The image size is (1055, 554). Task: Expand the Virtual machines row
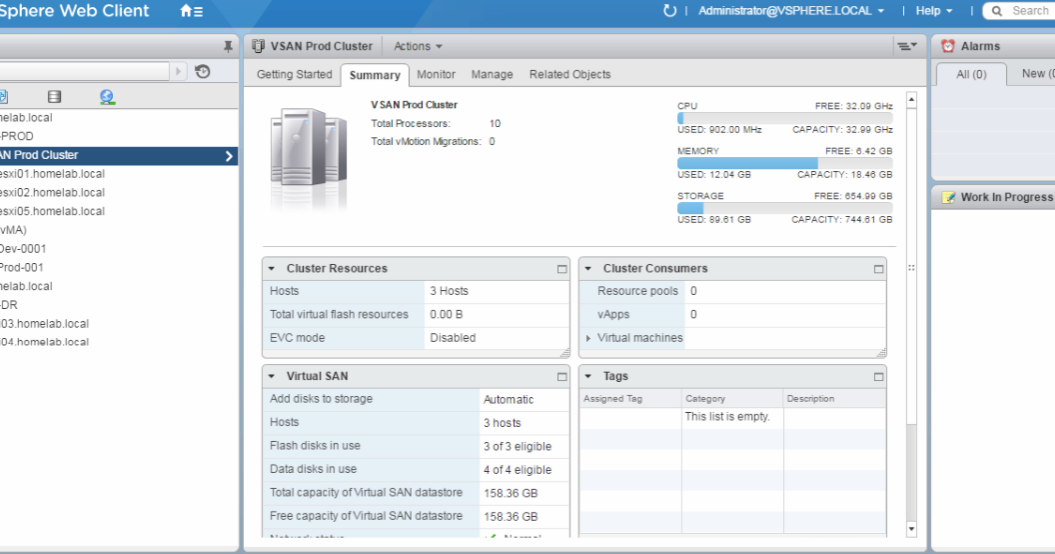pyautogui.click(x=588, y=338)
